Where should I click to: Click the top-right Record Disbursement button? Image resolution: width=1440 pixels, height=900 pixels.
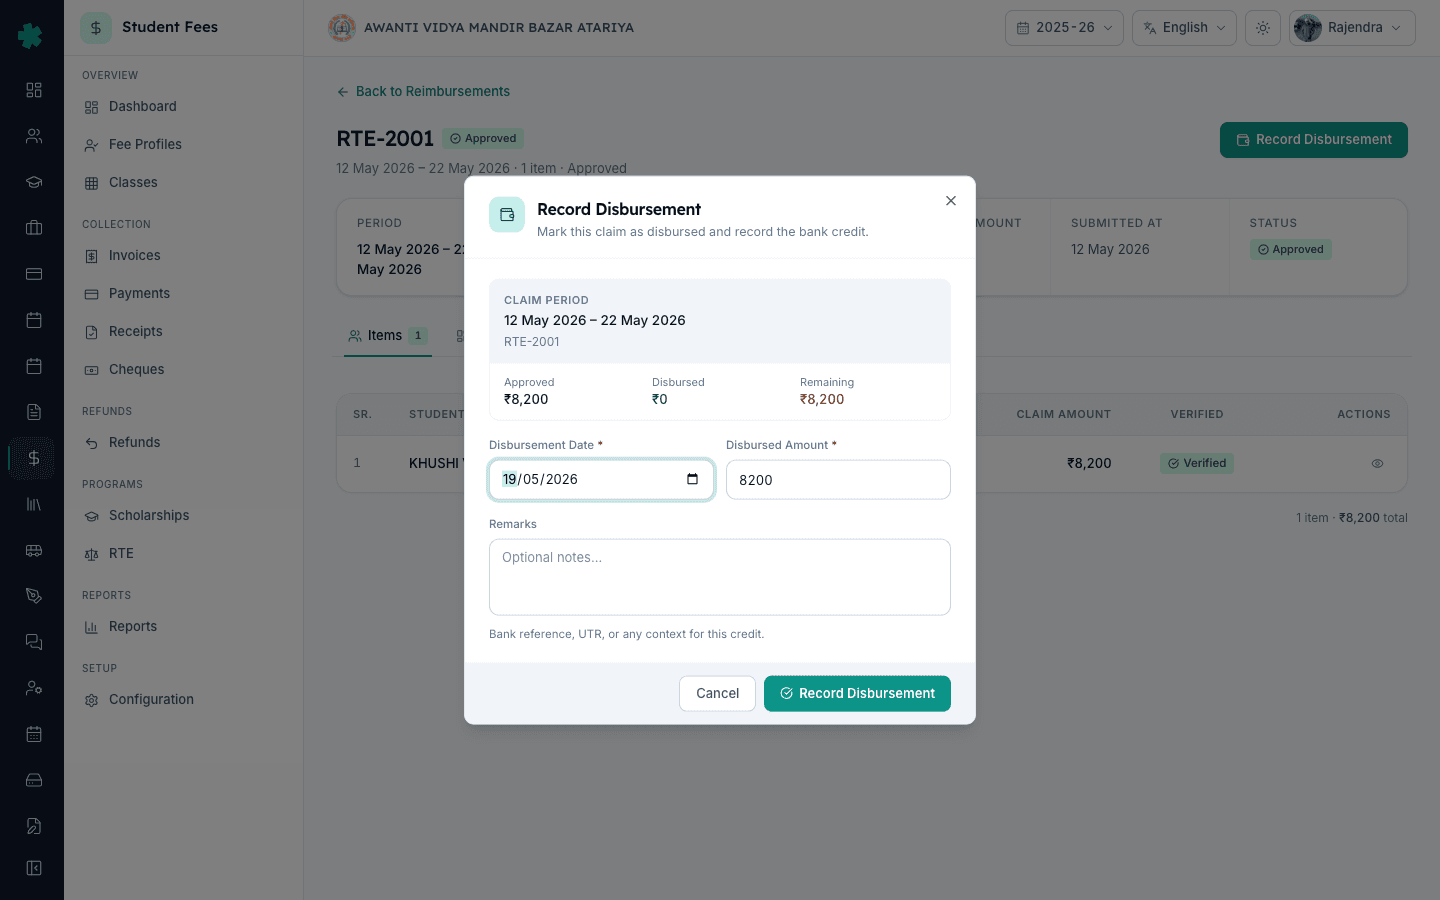pos(1313,140)
